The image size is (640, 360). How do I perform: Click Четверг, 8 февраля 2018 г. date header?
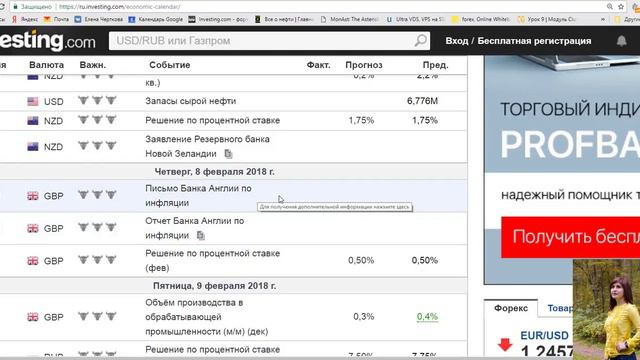(214, 172)
